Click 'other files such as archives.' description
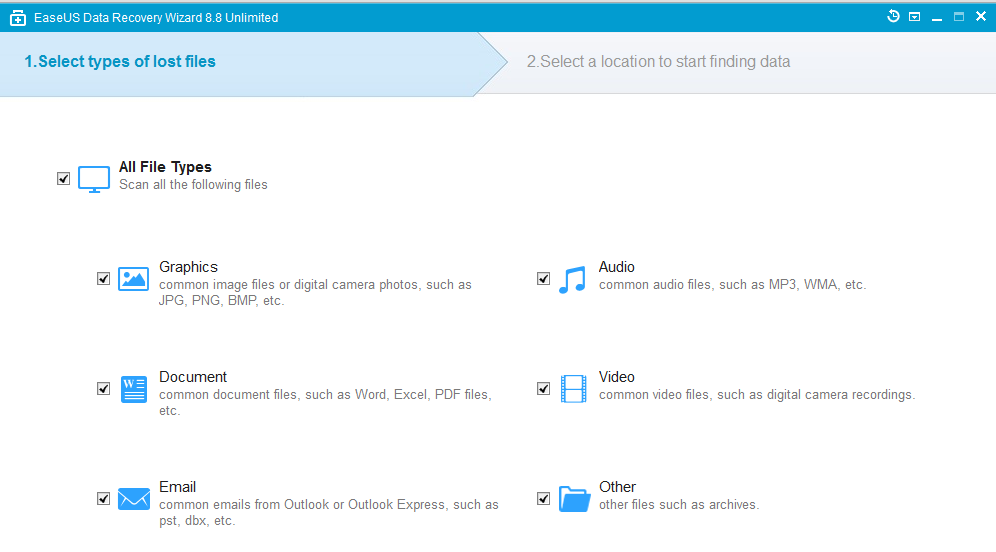Viewport: 996px width, 552px height. click(x=679, y=505)
